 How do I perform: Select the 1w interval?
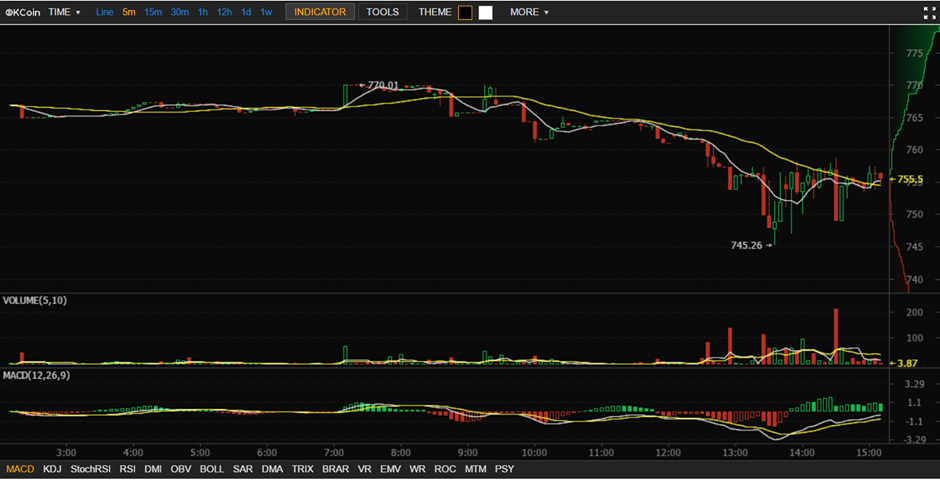pyautogui.click(x=266, y=12)
